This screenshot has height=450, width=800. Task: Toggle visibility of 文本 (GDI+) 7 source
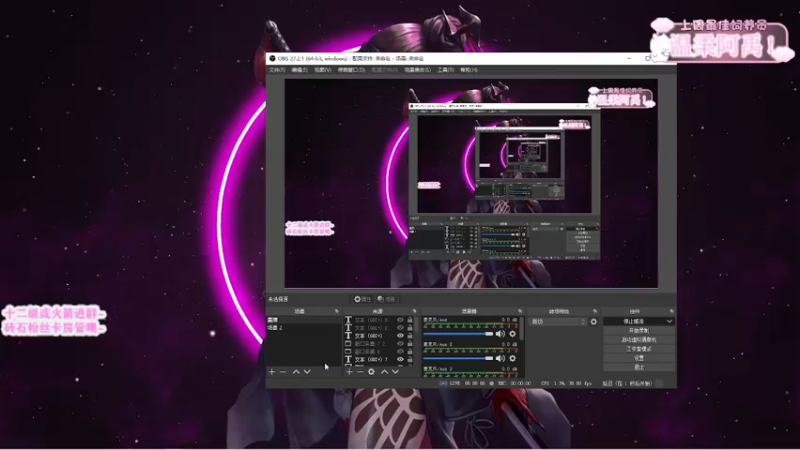point(401,360)
